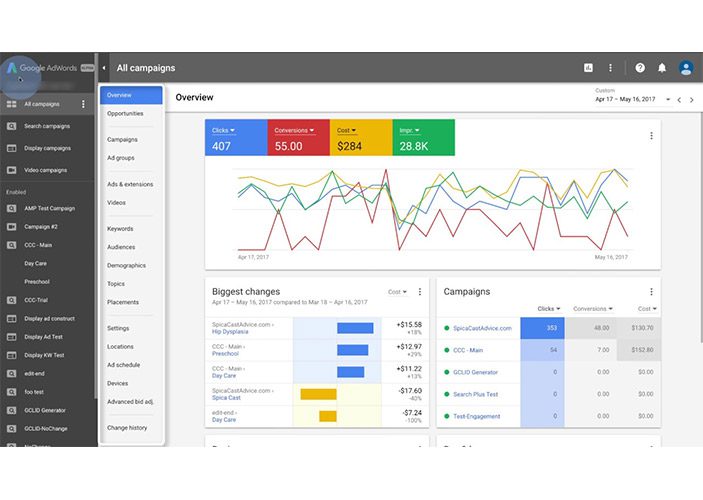
Task: Click the Hip Dysplasia blue change bar
Action: click(x=355, y=328)
